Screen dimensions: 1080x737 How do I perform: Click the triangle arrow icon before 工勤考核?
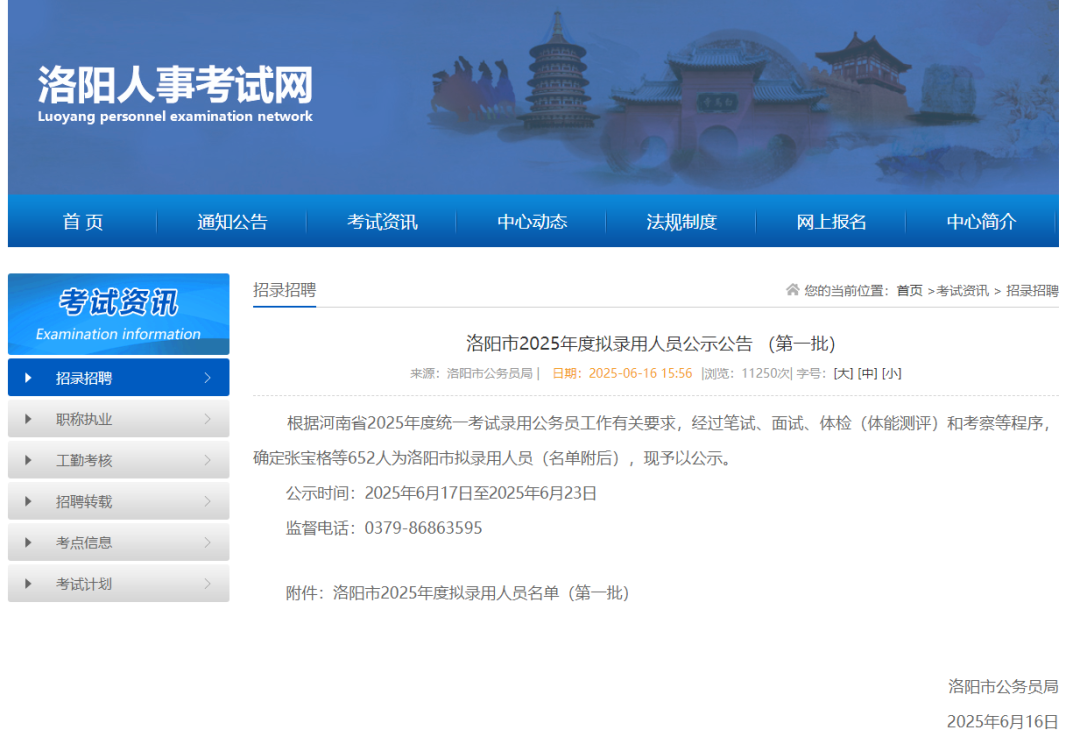28,460
